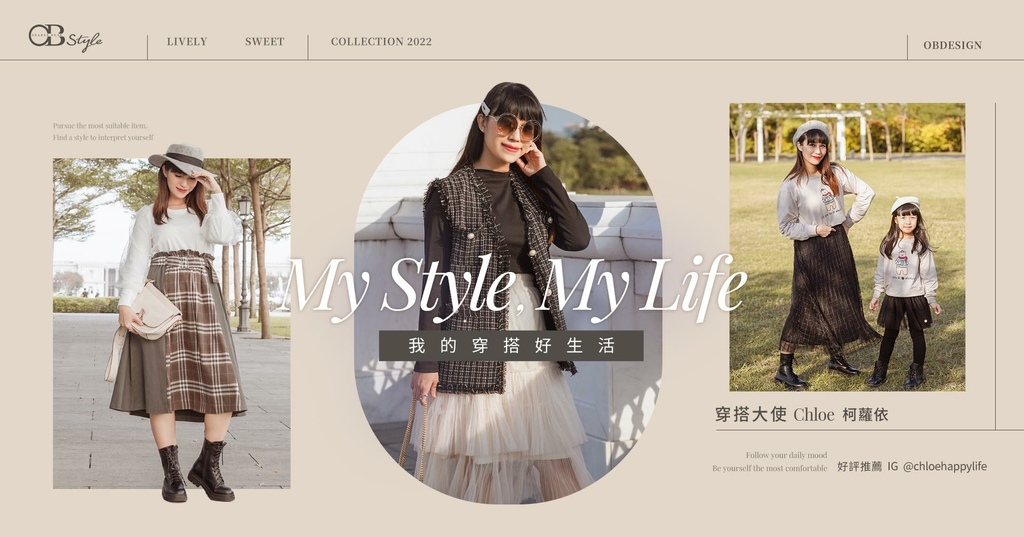
Task: Open the LIVELY menu item
Action: 187,42
